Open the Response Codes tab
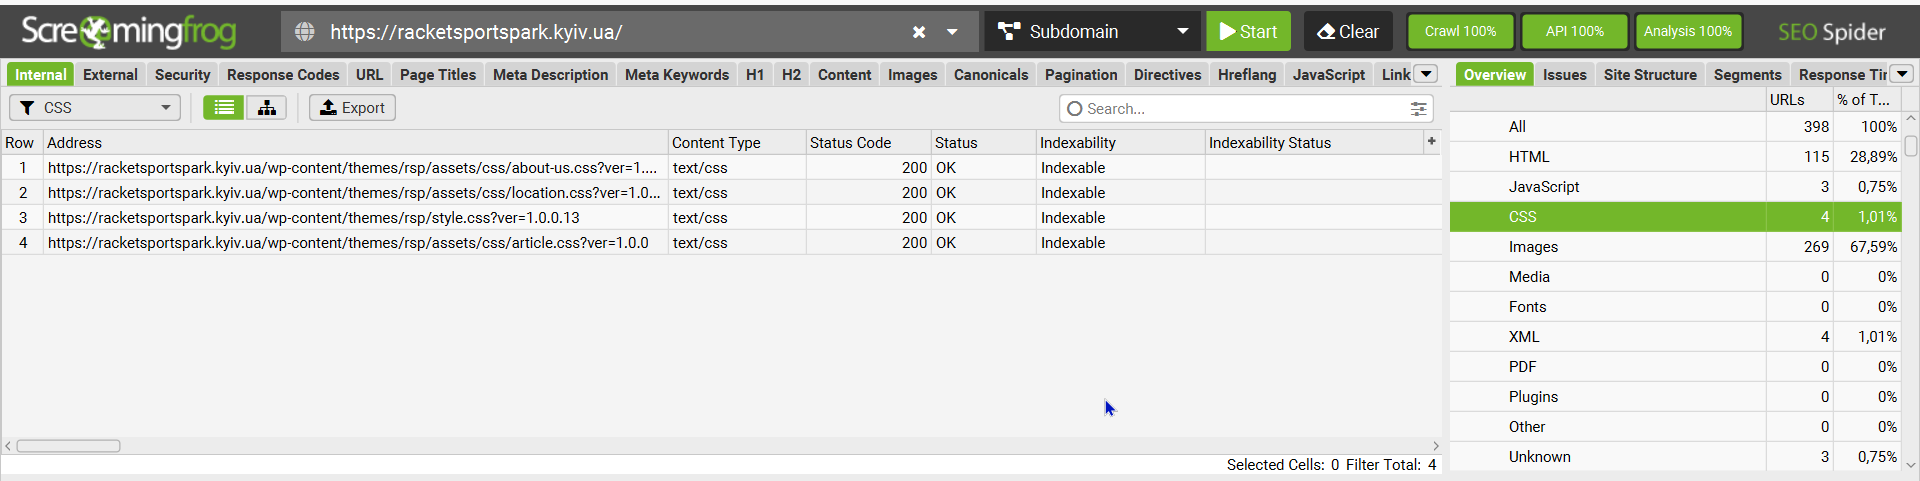The height and width of the screenshot is (481, 1920). coord(283,75)
